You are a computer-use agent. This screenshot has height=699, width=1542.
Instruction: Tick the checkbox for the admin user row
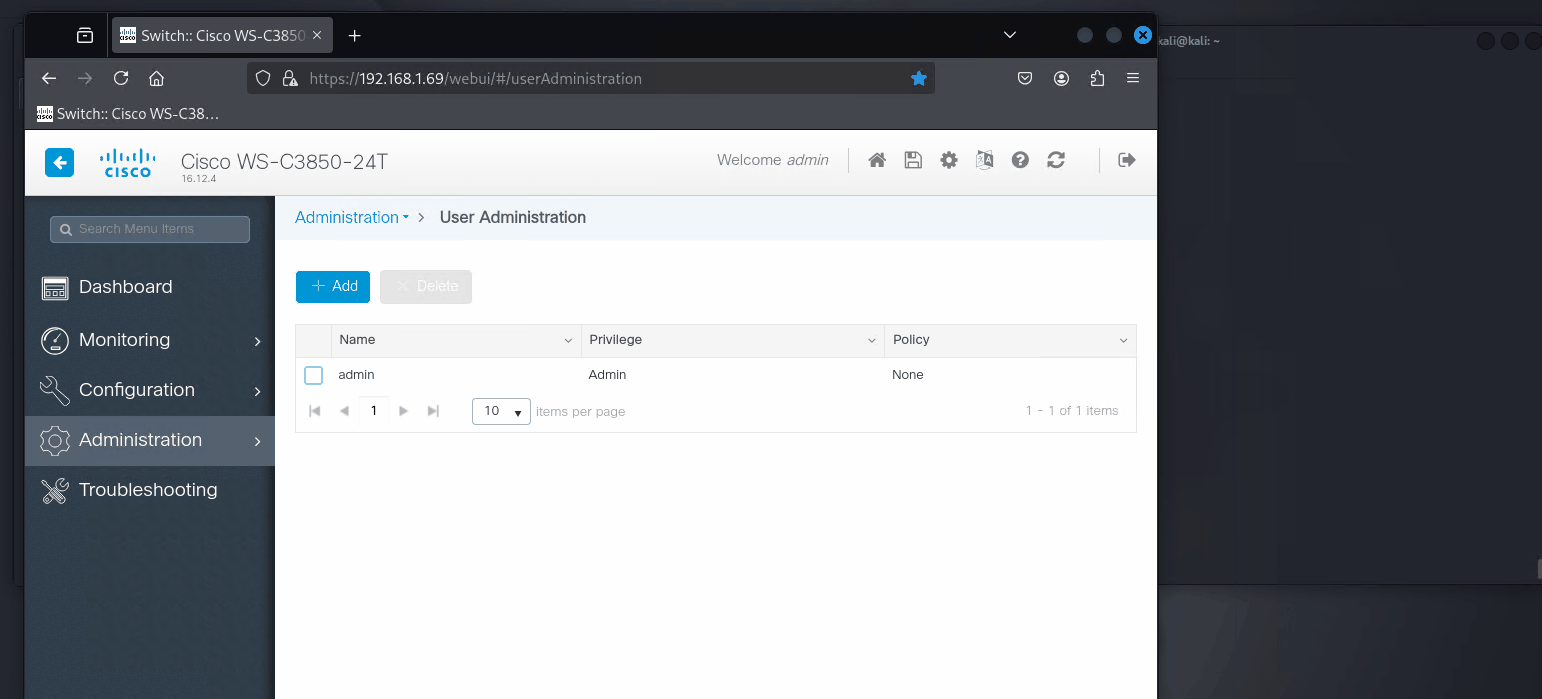click(314, 375)
